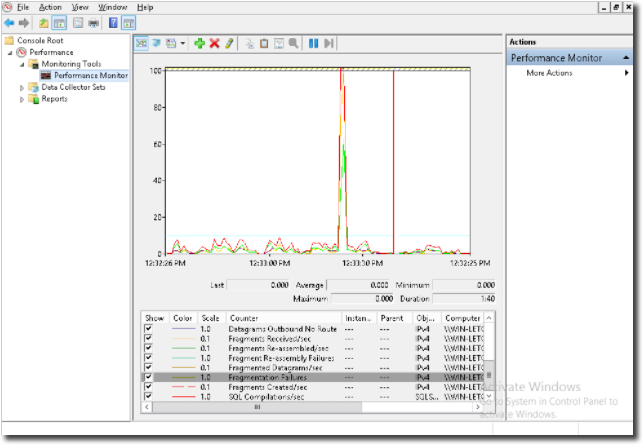Select Data Collector Sets node
Image resolution: width=643 pixels, height=445 pixels.
click(x=73, y=87)
